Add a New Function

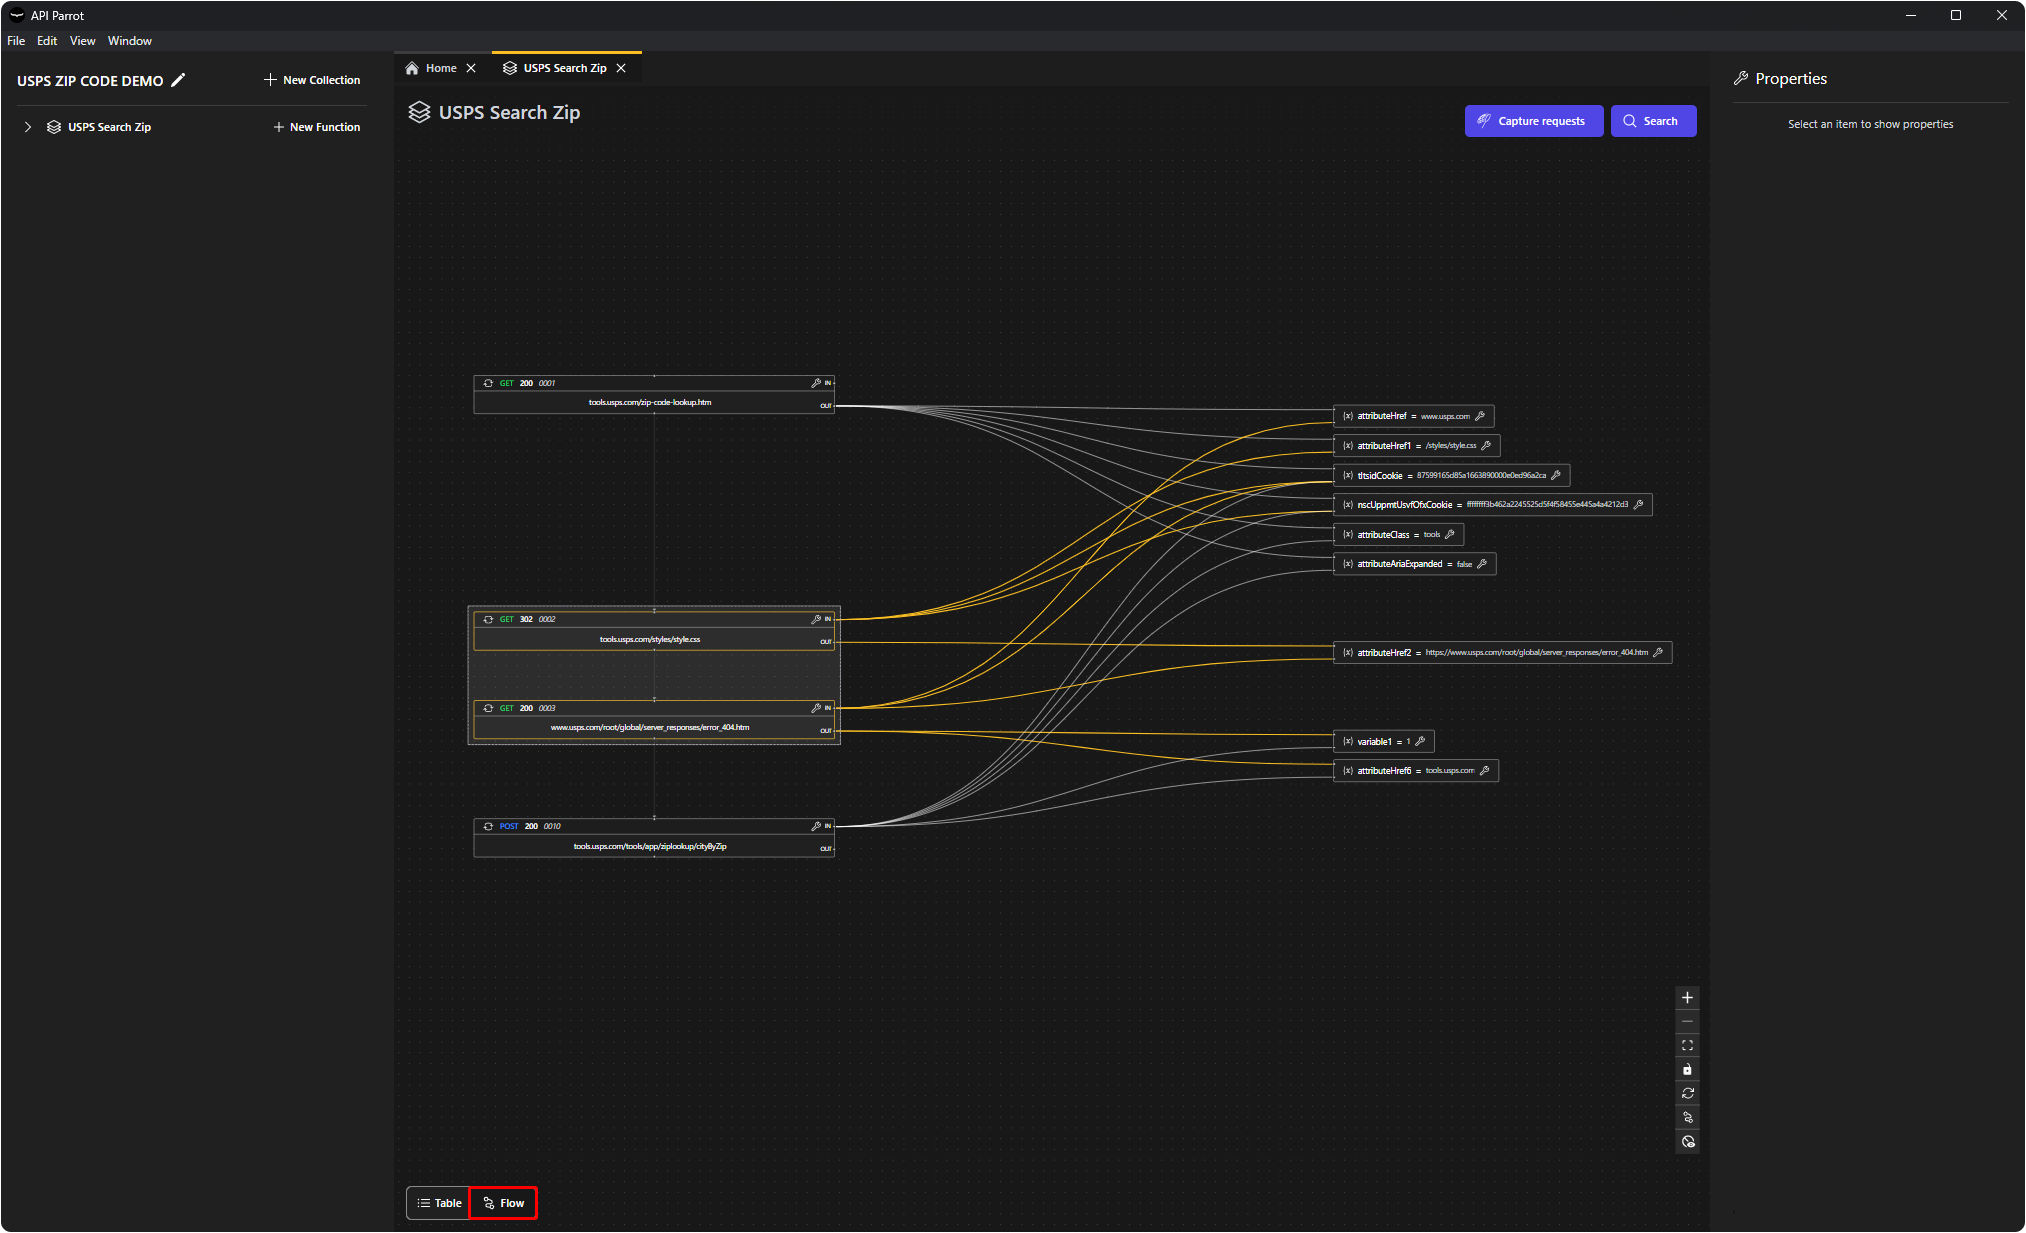317,127
